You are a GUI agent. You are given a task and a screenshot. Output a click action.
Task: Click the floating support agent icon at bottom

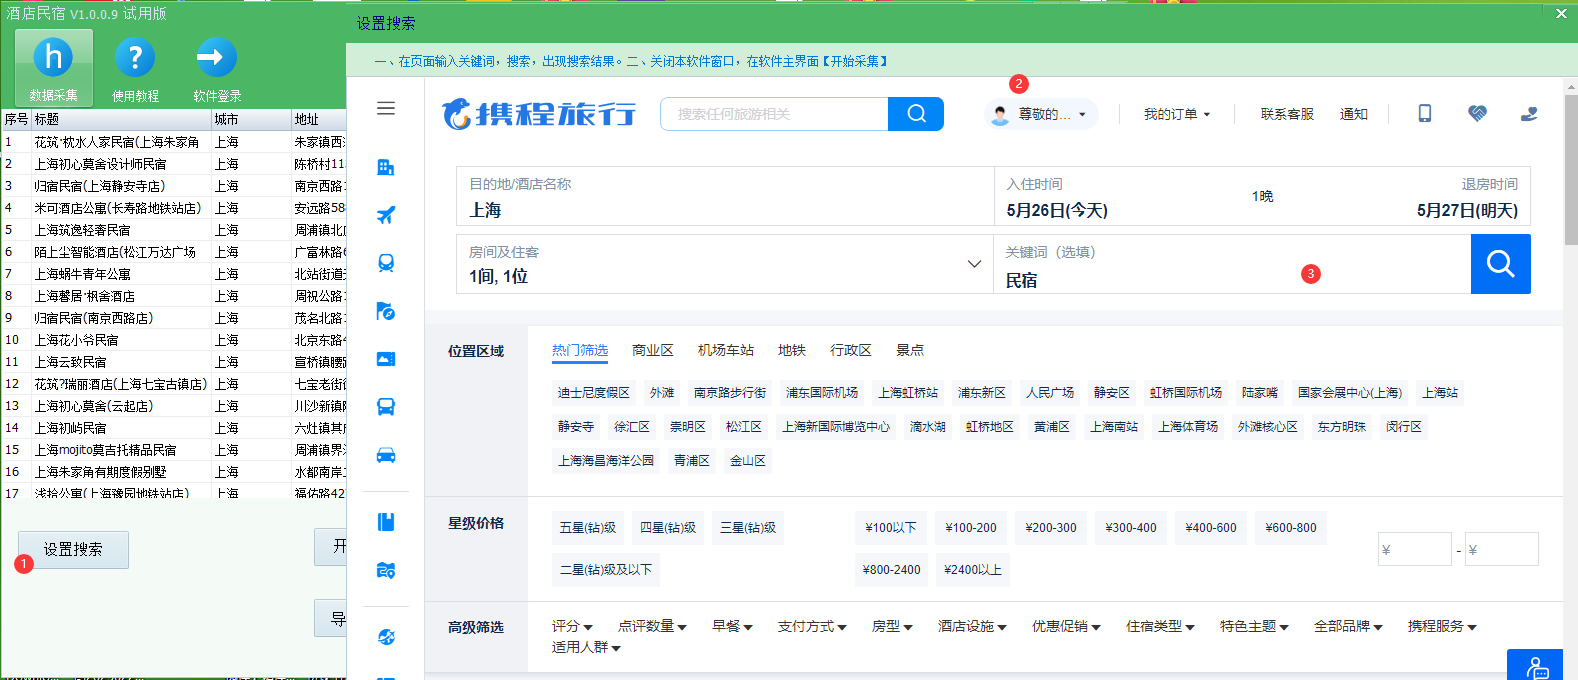tap(1535, 666)
